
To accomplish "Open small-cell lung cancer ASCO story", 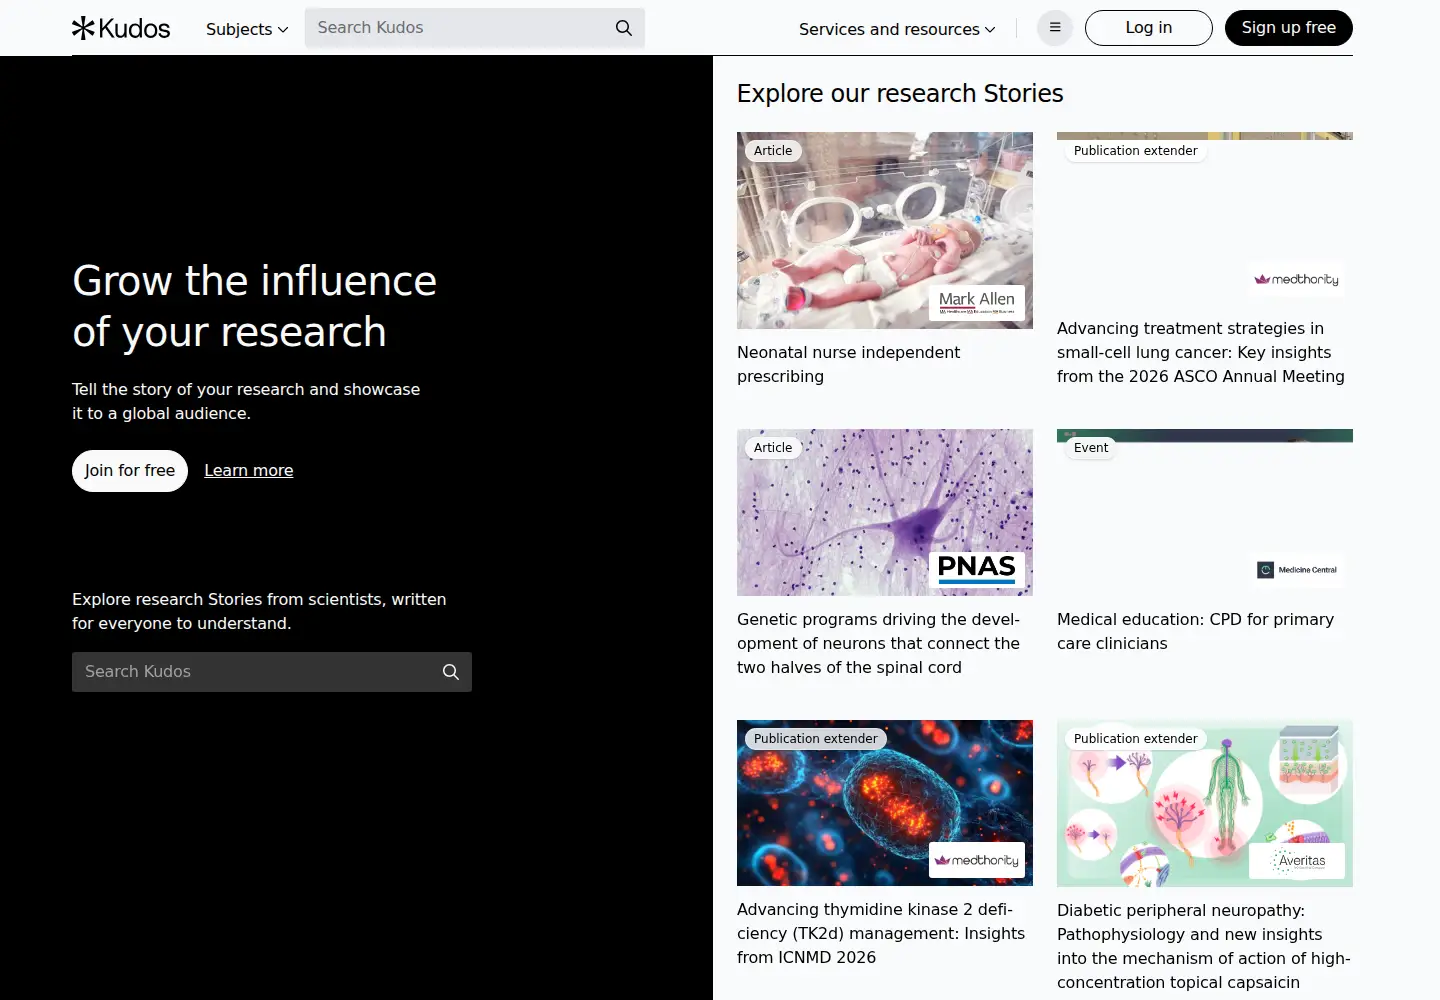I will pos(1201,352).
